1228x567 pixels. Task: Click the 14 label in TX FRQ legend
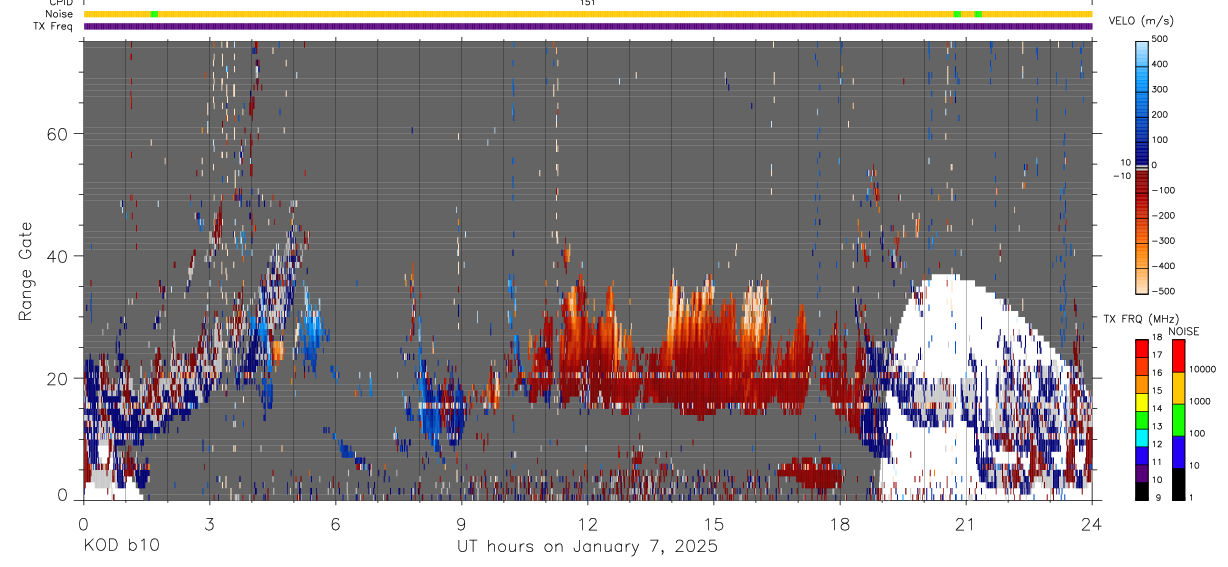pos(1157,408)
